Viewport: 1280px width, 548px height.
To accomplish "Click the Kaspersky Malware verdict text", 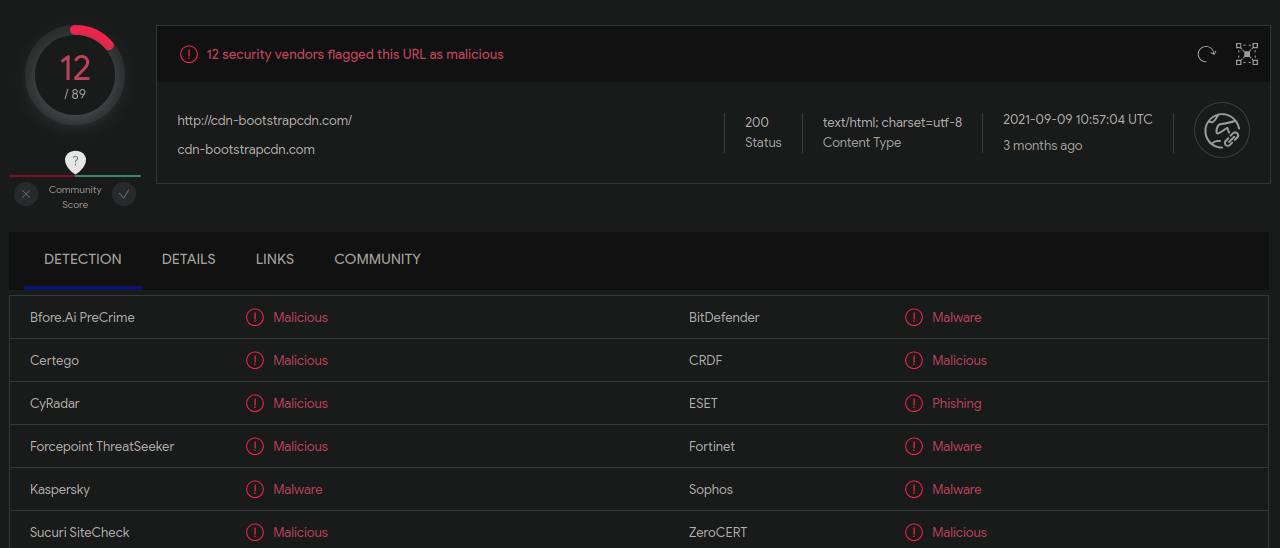I will click(298, 489).
